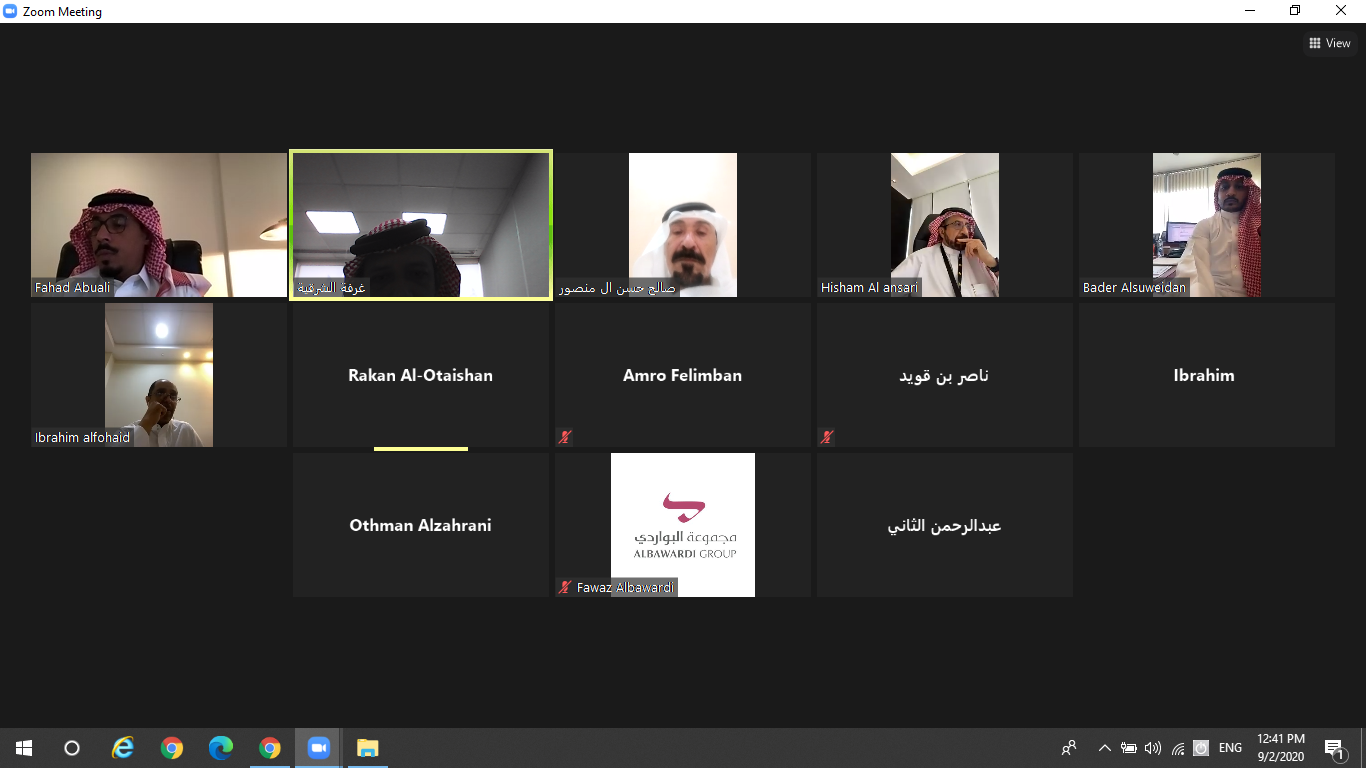This screenshot has width=1366, height=768.
Task: Open File Explorer from taskbar
Action: click(x=368, y=748)
